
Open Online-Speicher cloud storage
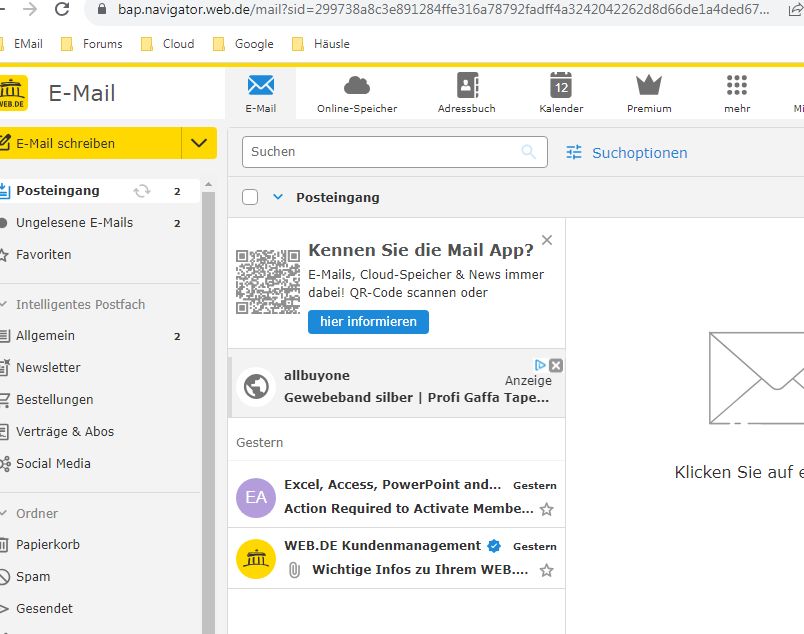click(357, 94)
